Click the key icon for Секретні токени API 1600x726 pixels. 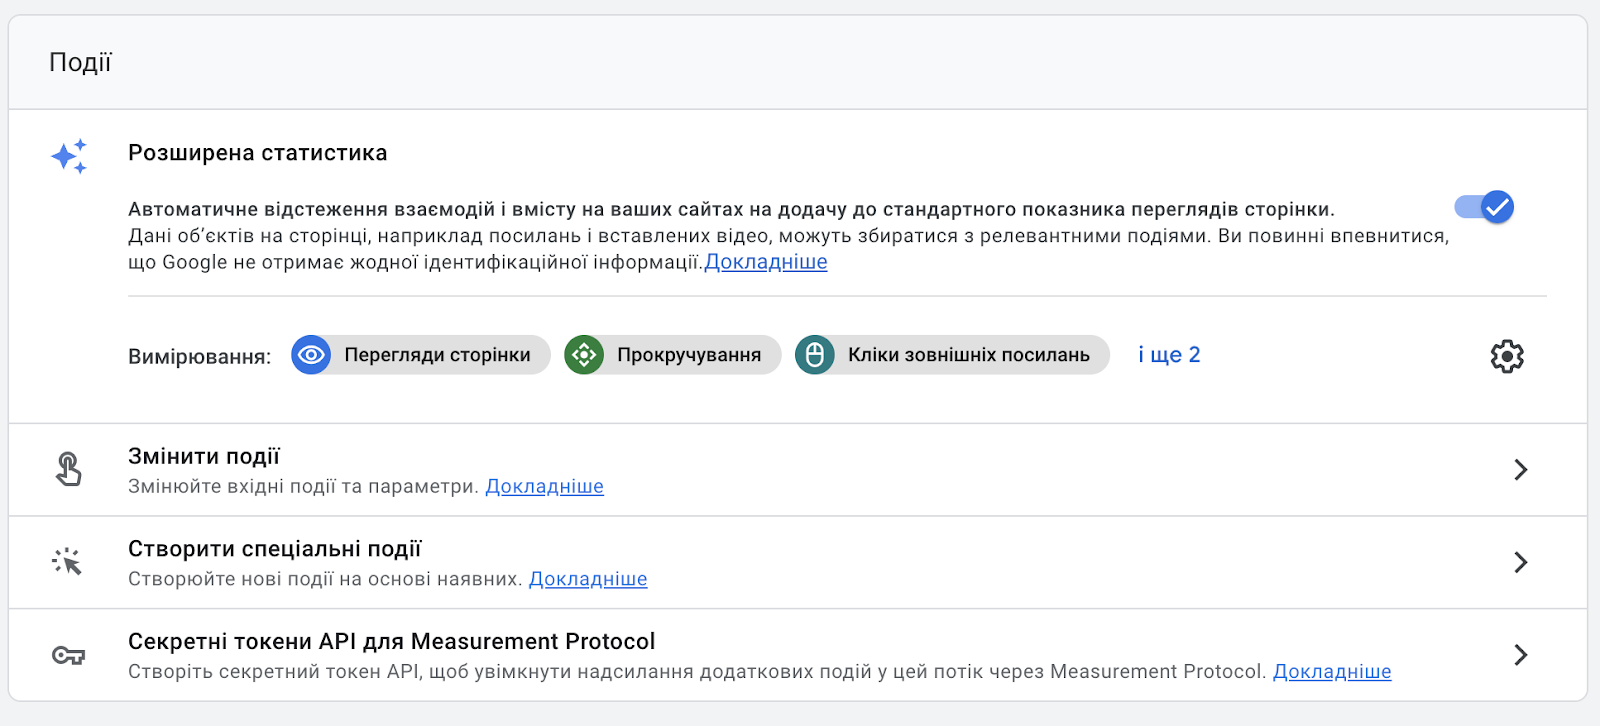pos(68,655)
